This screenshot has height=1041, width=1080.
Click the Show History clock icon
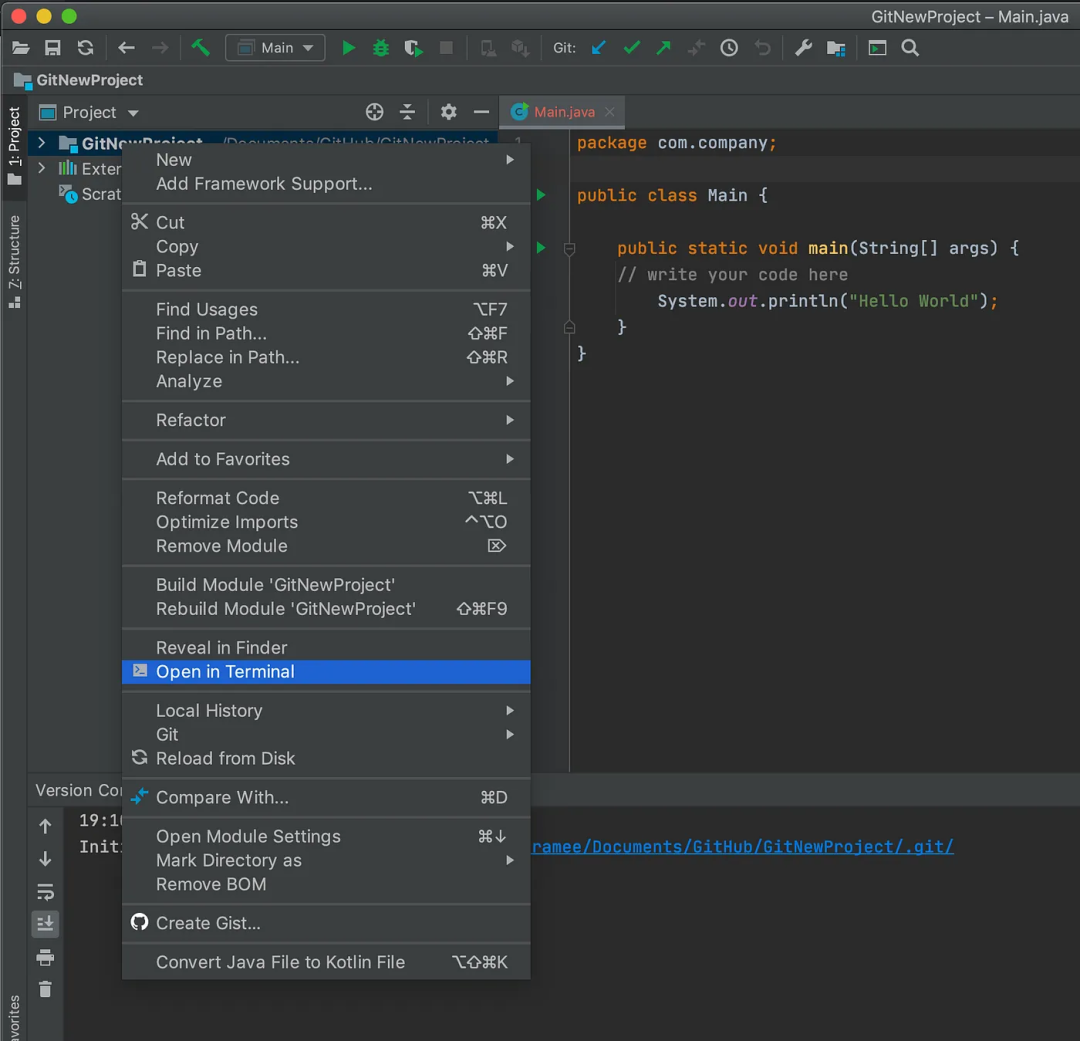pyautogui.click(x=729, y=48)
